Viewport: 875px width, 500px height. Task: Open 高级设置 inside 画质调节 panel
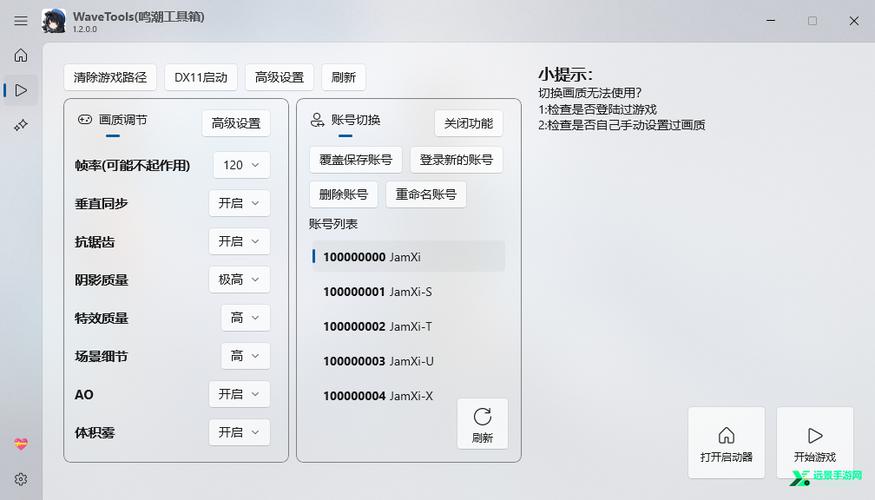(x=236, y=123)
